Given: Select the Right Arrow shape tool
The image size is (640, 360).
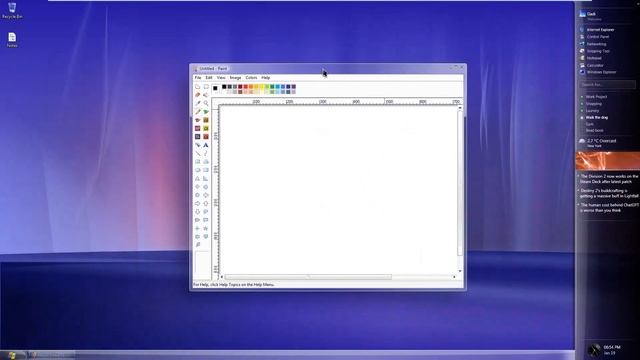Looking at the screenshot, I should click(x=198, y=203).
